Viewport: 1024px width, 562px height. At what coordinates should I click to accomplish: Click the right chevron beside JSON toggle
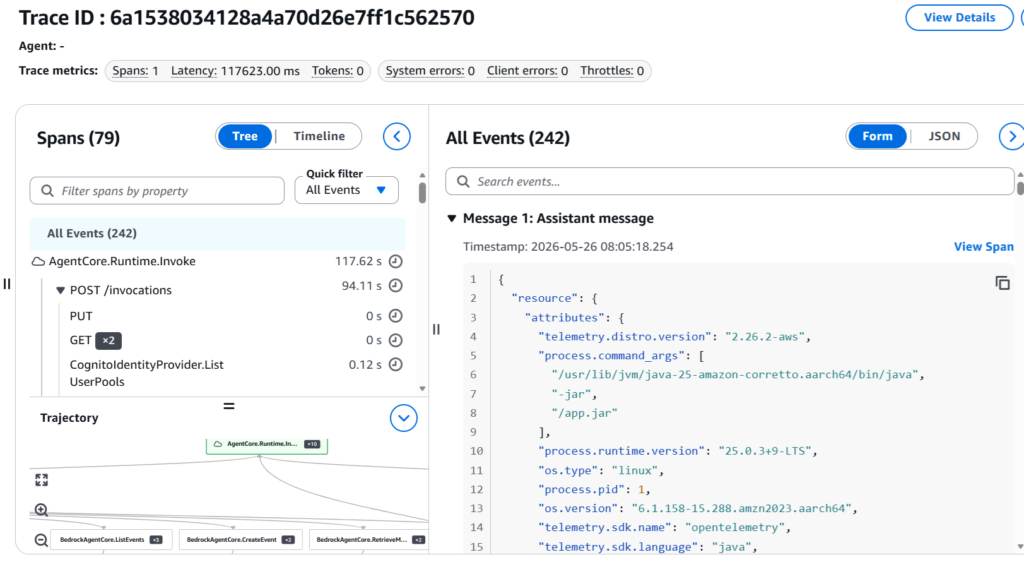(1012, 136)
